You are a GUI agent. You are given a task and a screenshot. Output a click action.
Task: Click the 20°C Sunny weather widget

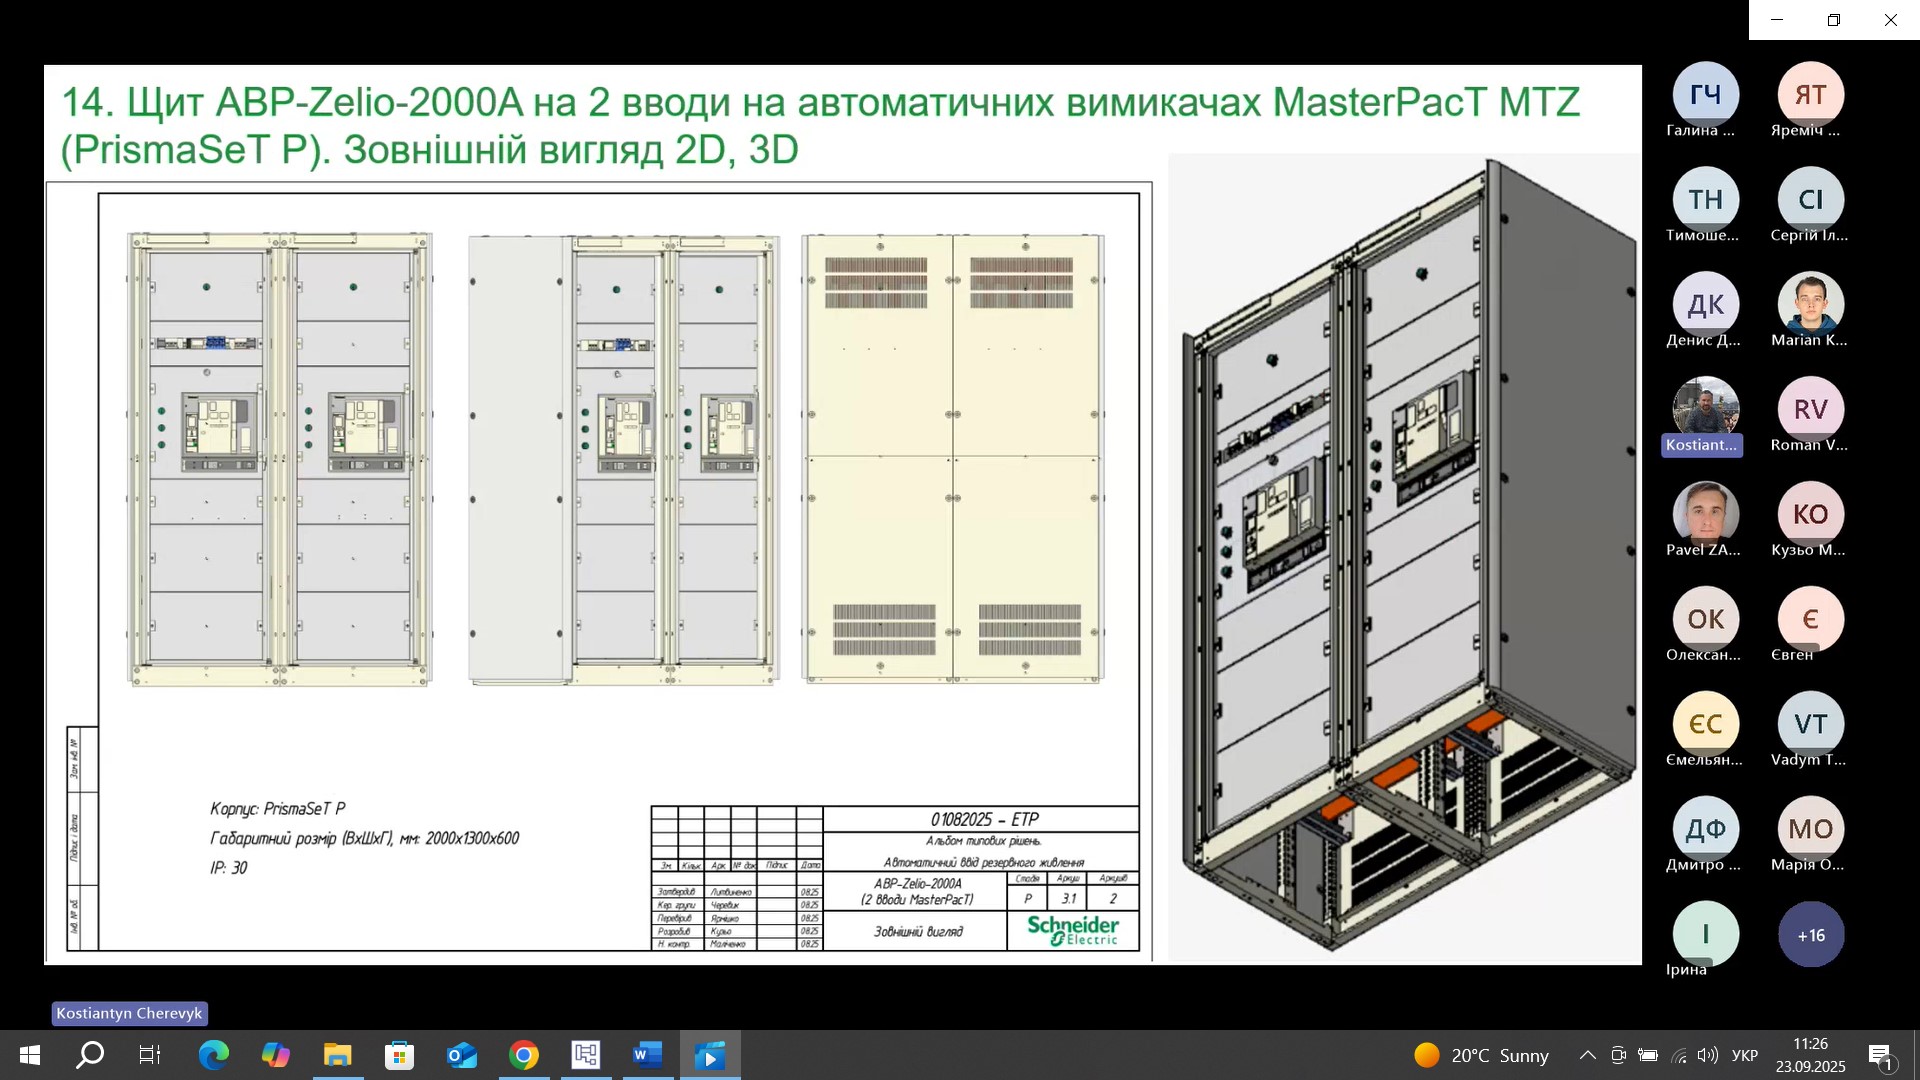point(1481,1055)
